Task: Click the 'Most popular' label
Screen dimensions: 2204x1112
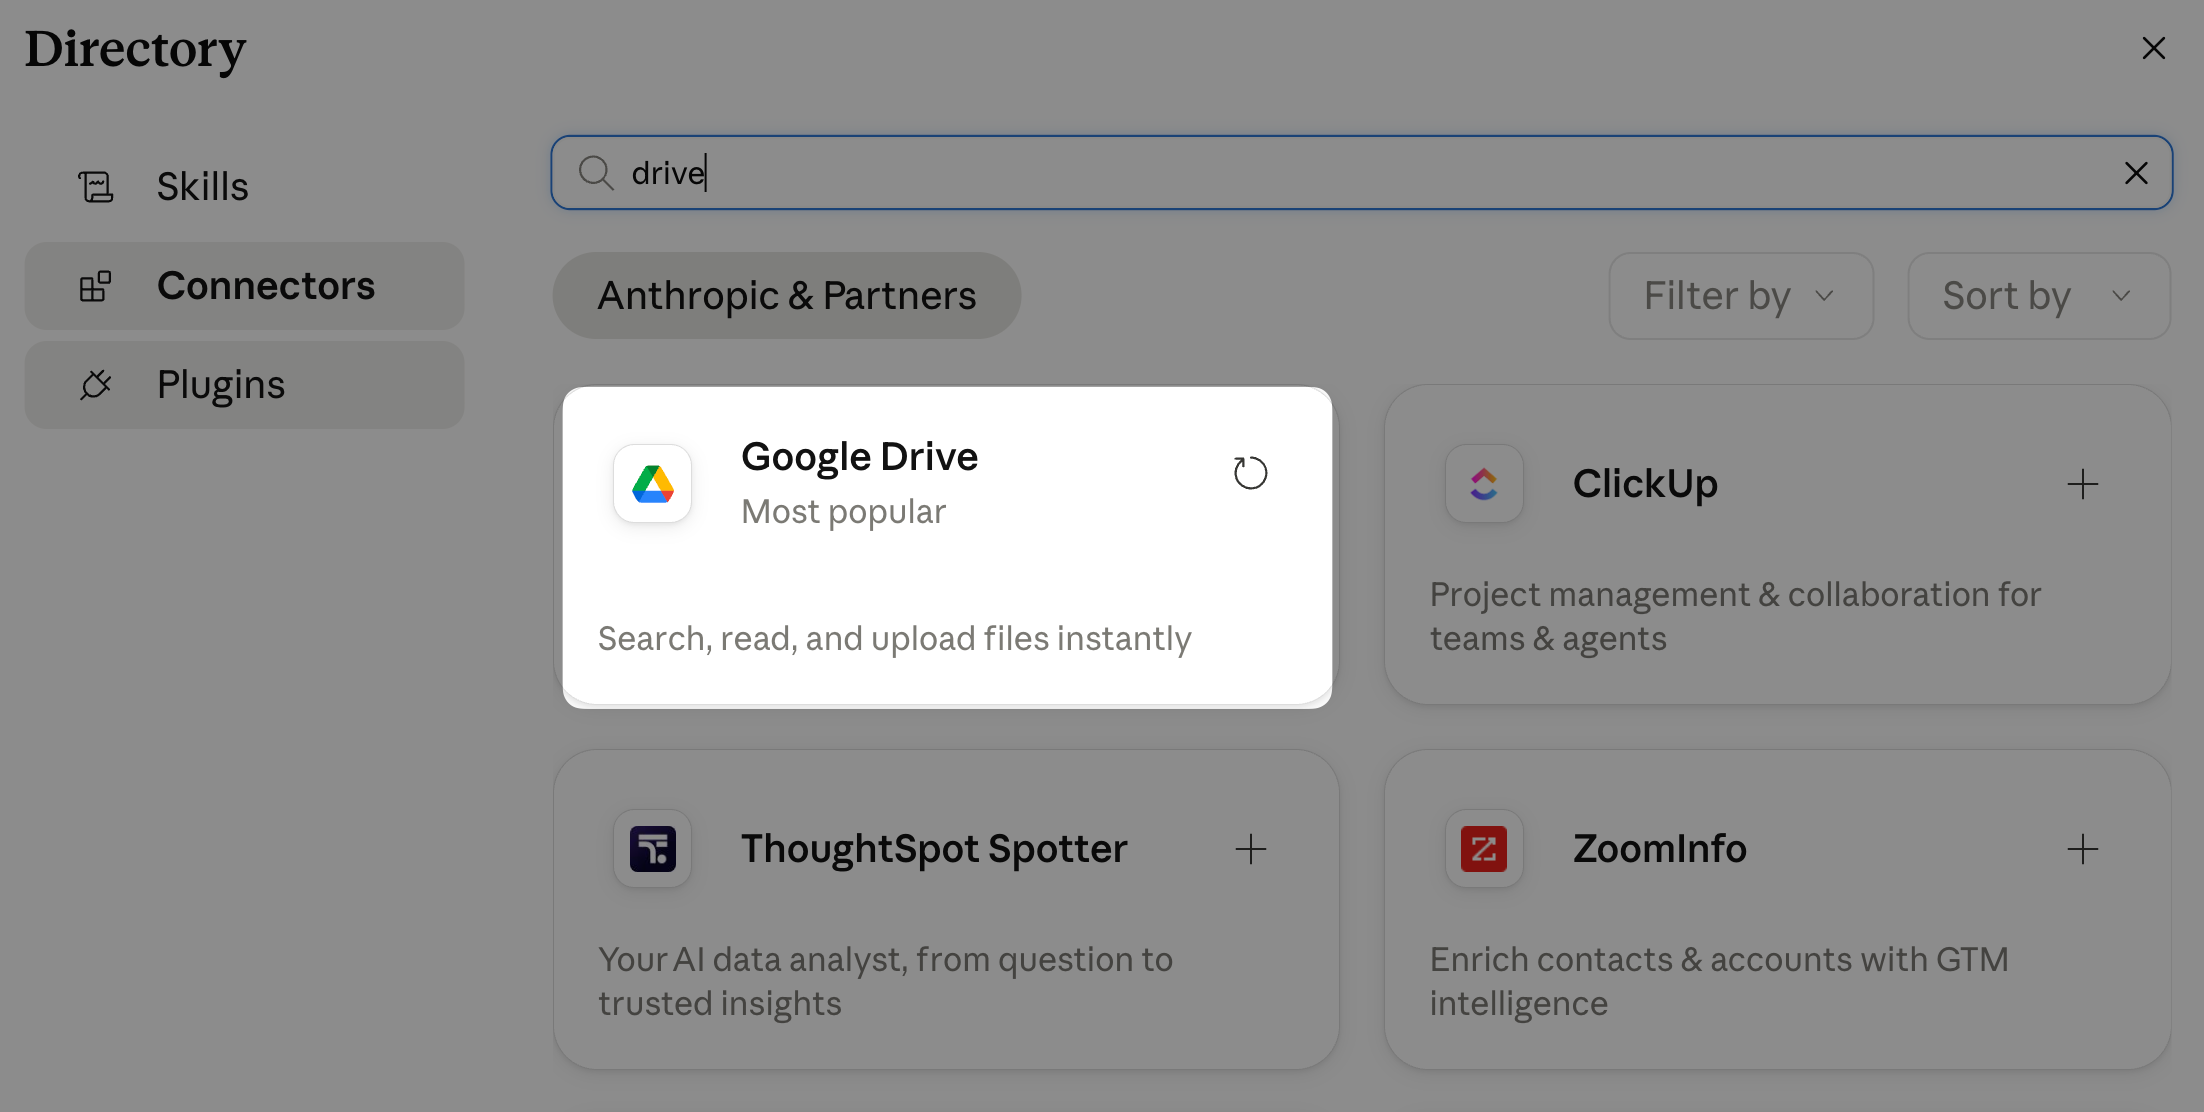Action: 844,512
